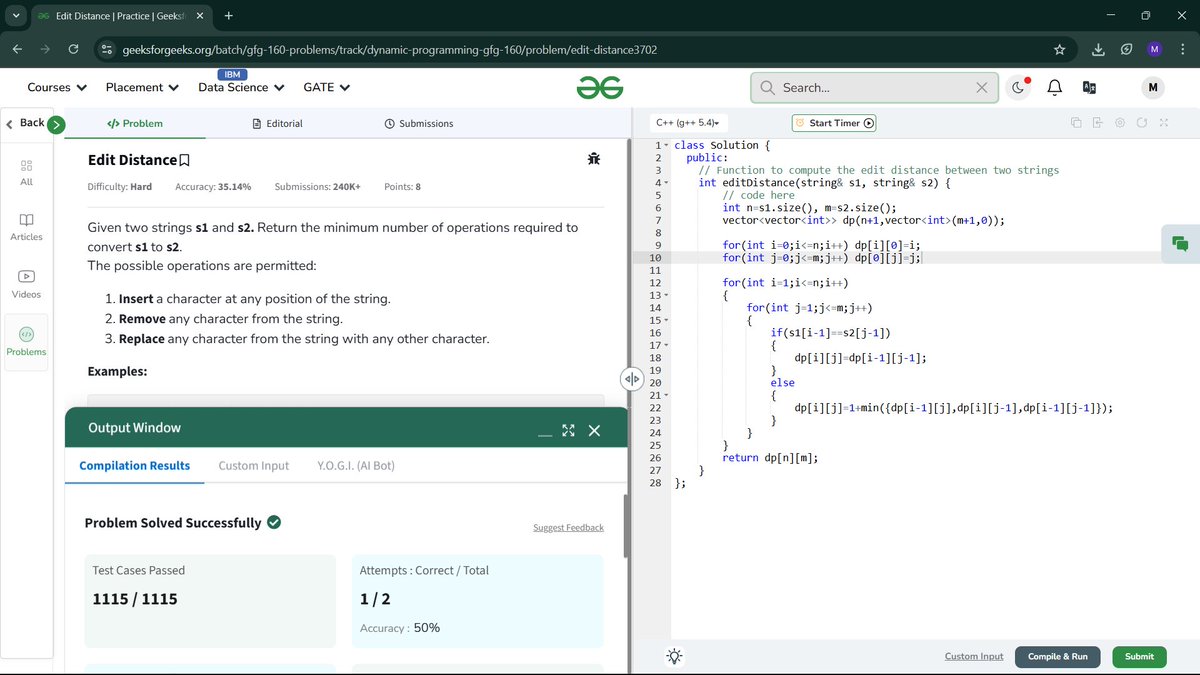Open the language translate icon
The width and height of the screenshot is (1200, 675).
(x=1090, y=88)
